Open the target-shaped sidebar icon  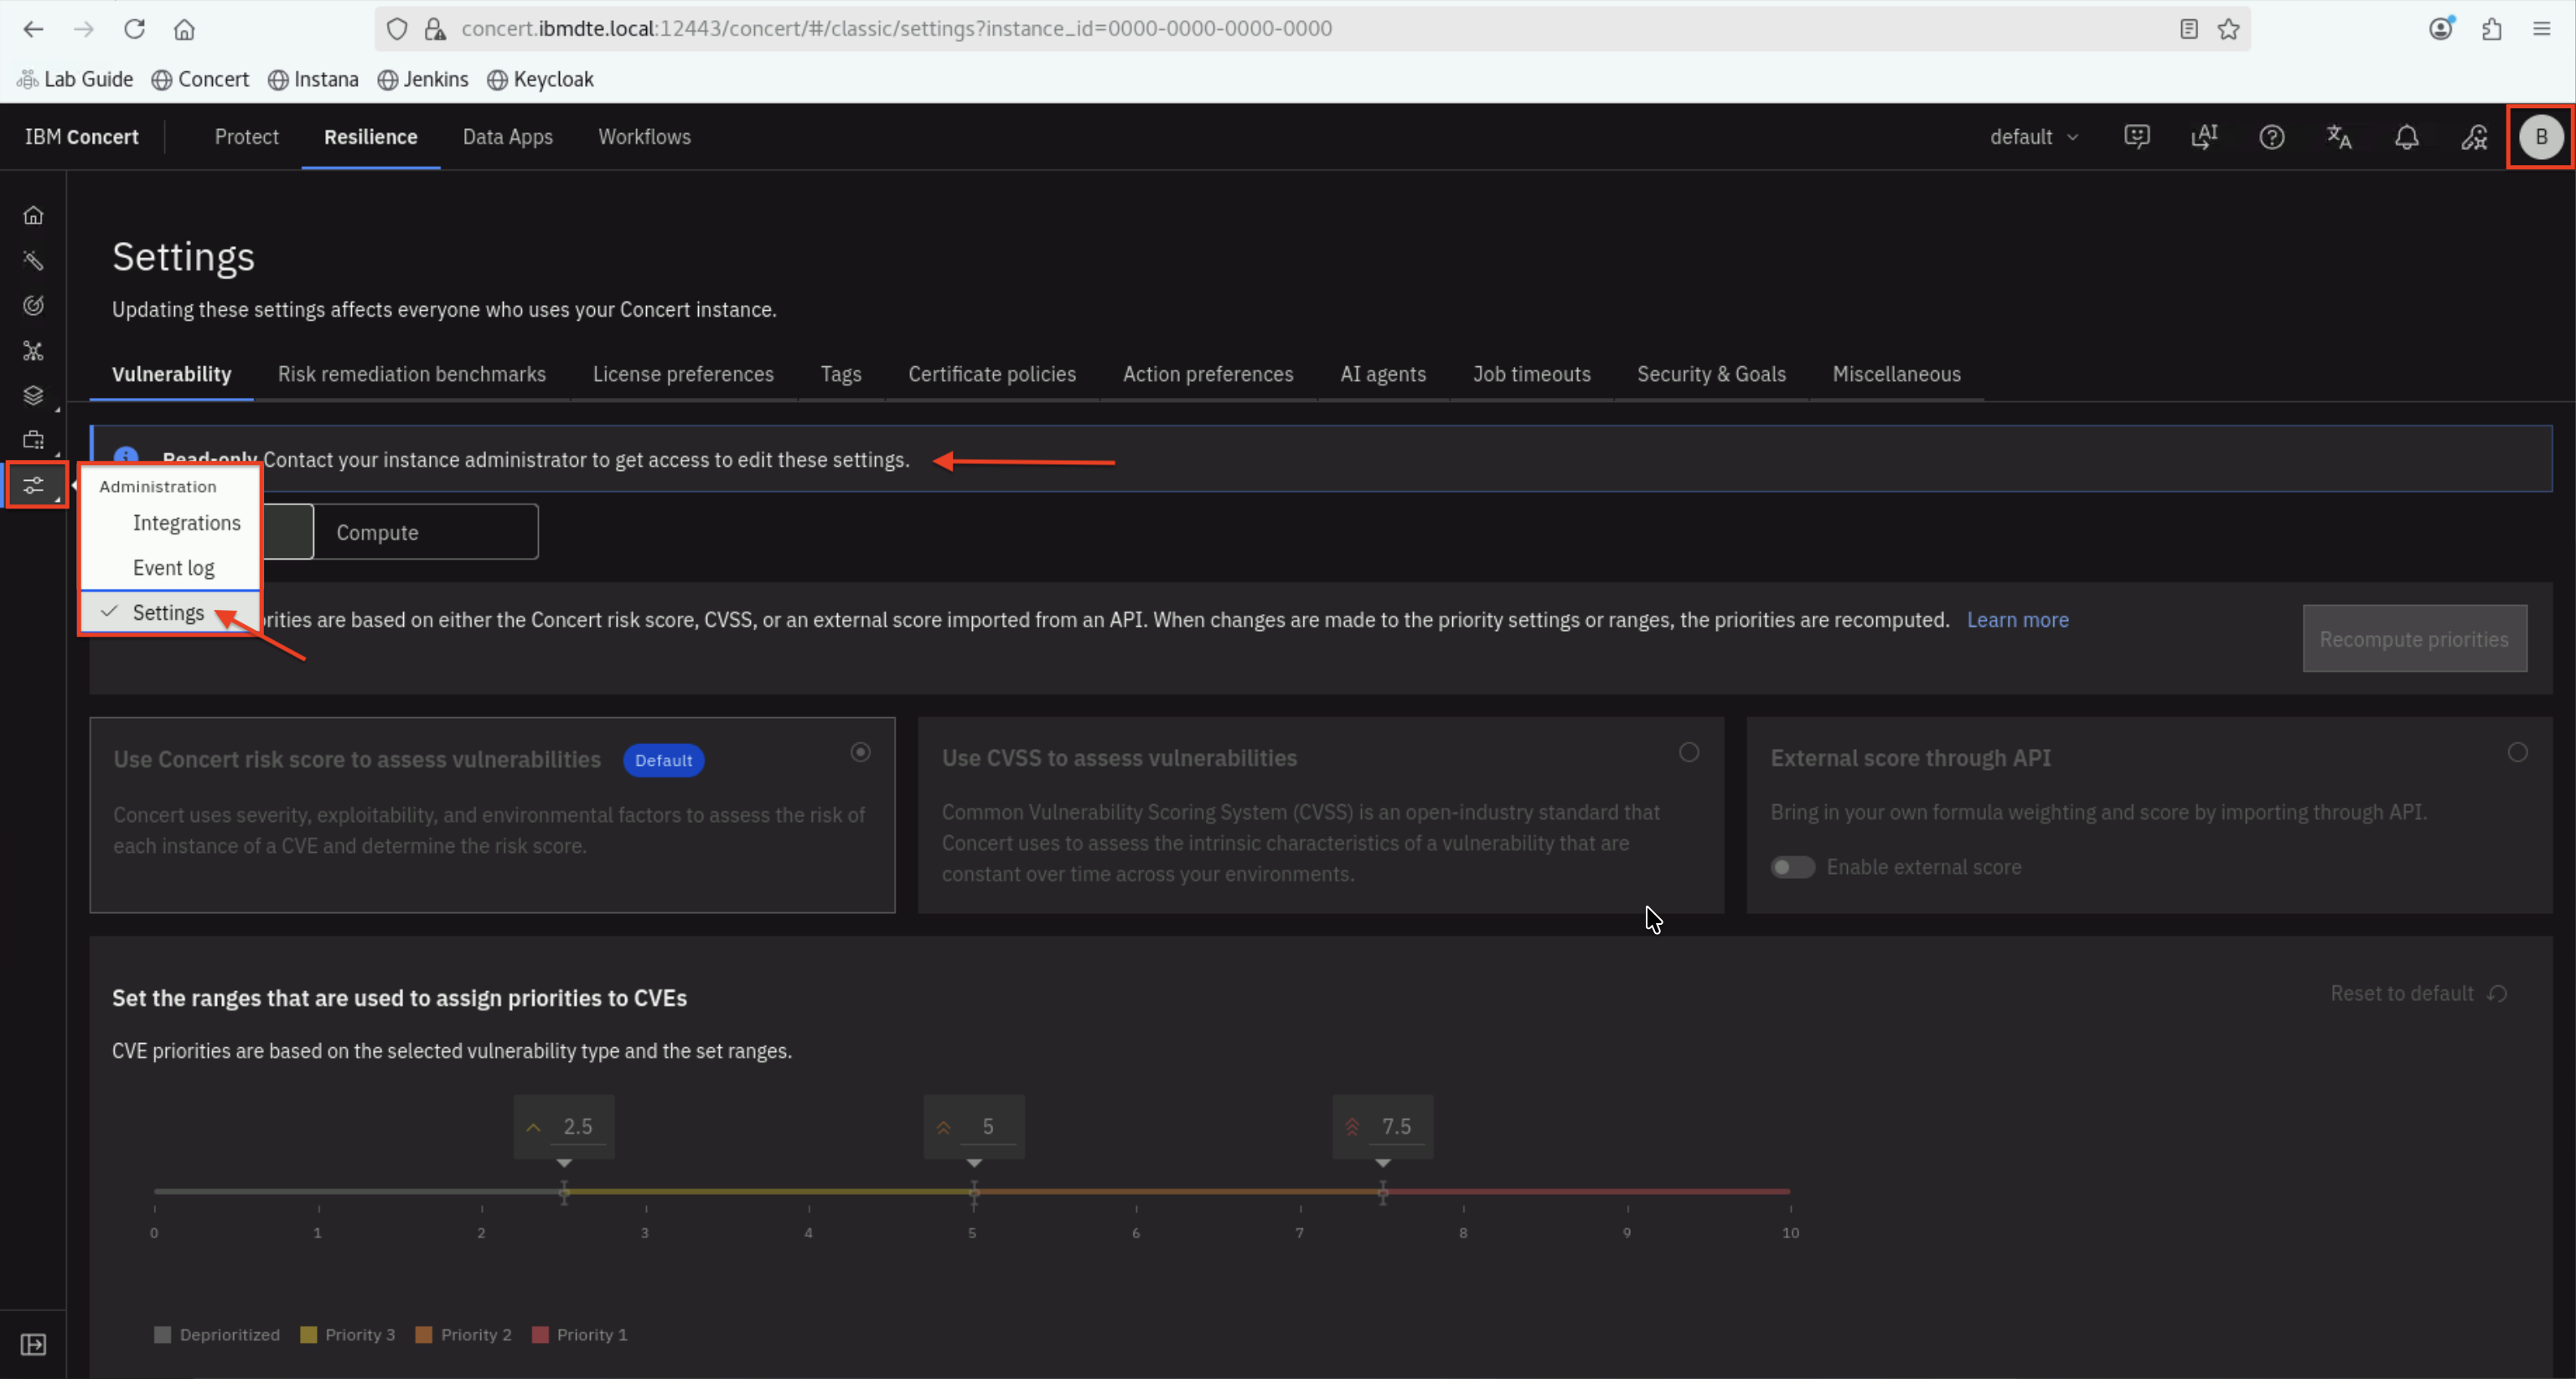pos(33,305)
